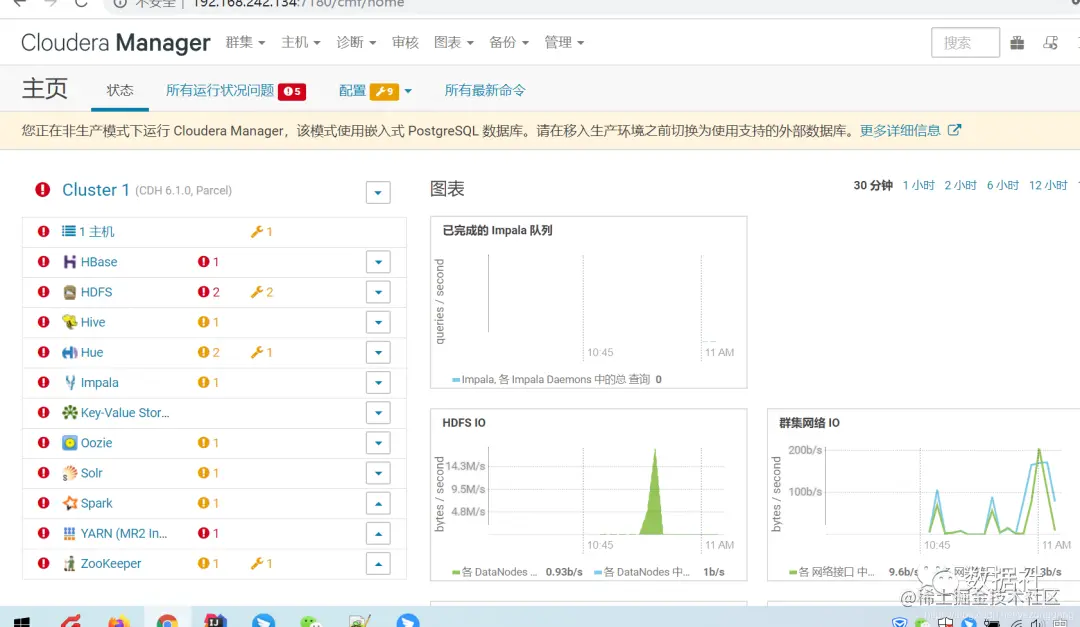Open the parcels gift box icon
This screenshot has width=1080, height=627.
coord(1017,43)
